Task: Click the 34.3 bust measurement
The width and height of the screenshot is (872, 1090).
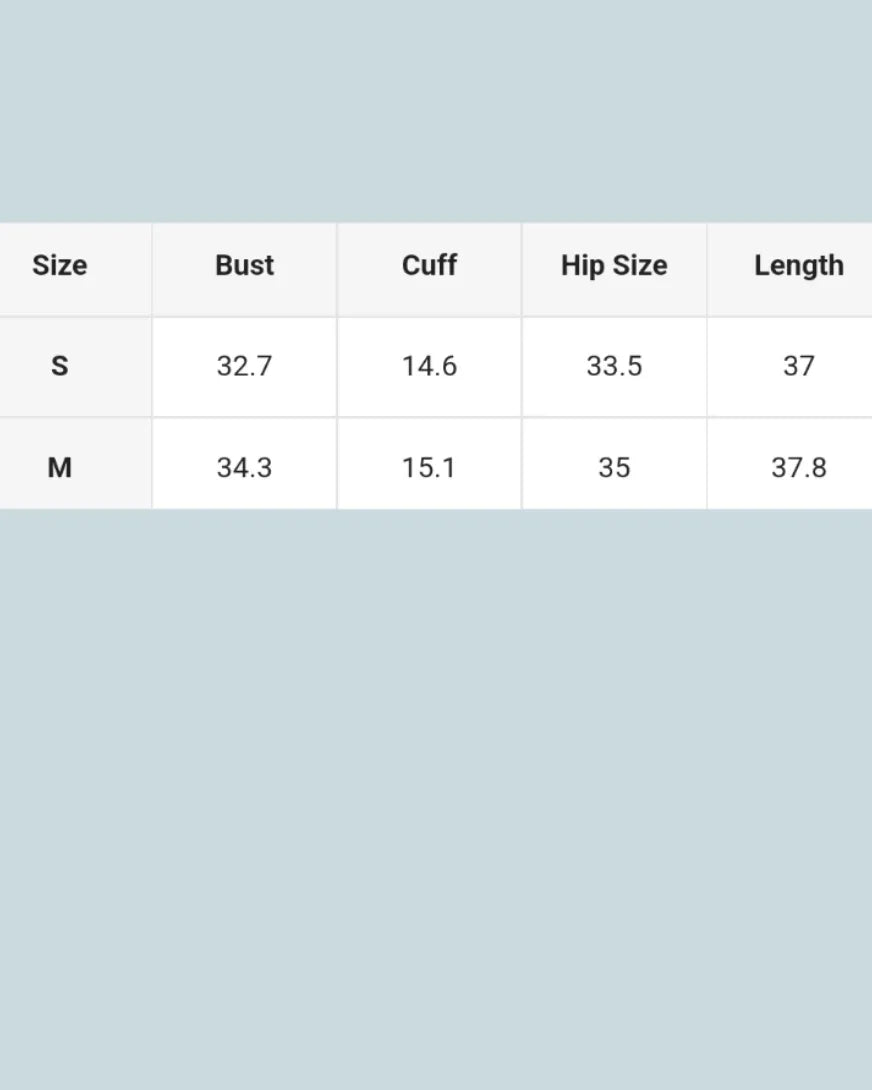Action: coord(244,467)
